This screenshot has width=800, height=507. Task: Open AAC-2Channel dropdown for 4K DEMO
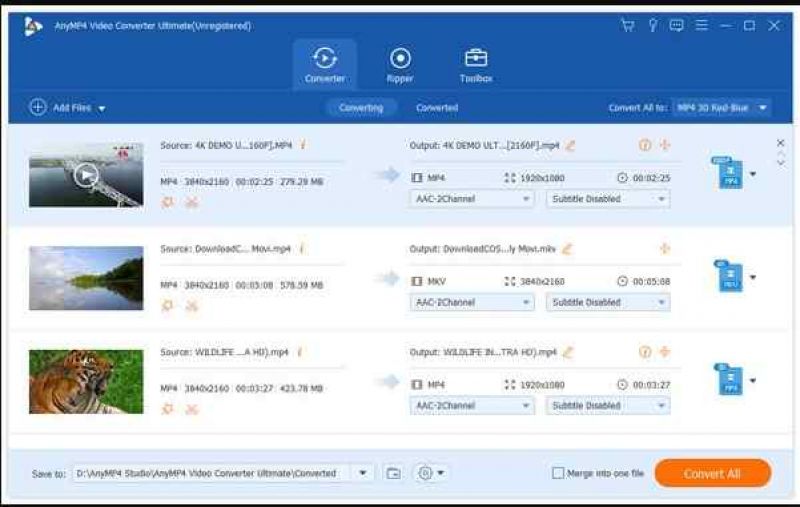(x=471, y=199)
